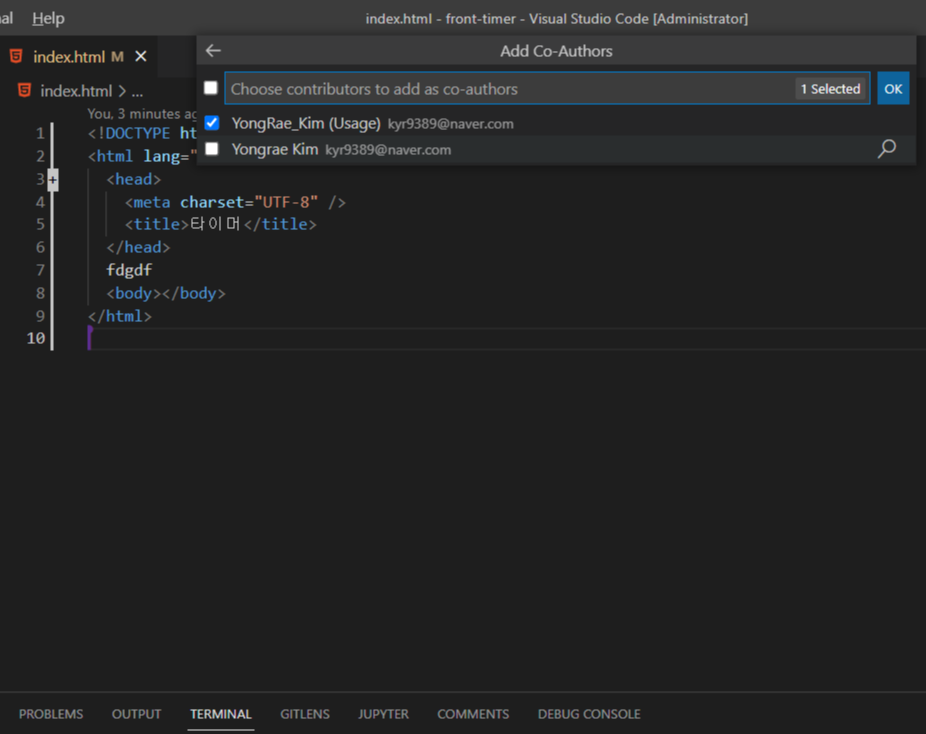
Task: Uncheck YongRae_Kim (Usage) contributor
Action: [x=211, y=123]
